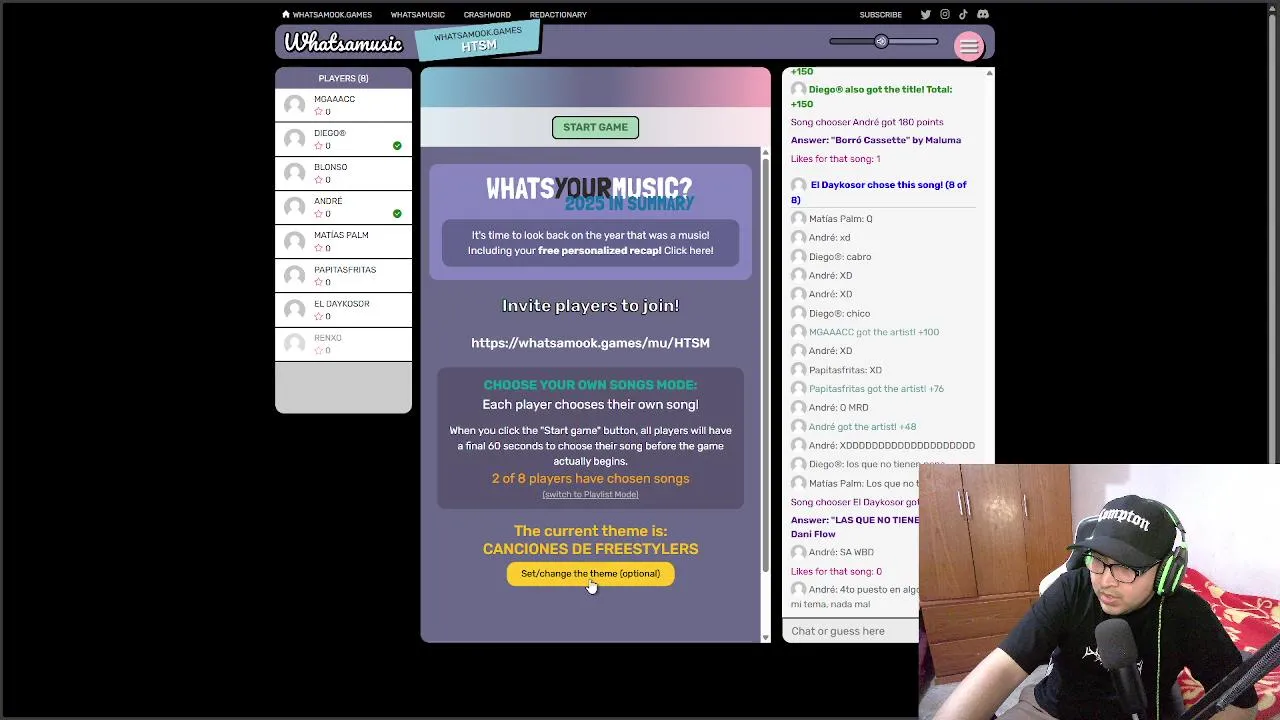The height and width of the screenshot is (720, 1280).
Task: Click 'Set/change the theme (optional)' button
Action: (590, 573)
